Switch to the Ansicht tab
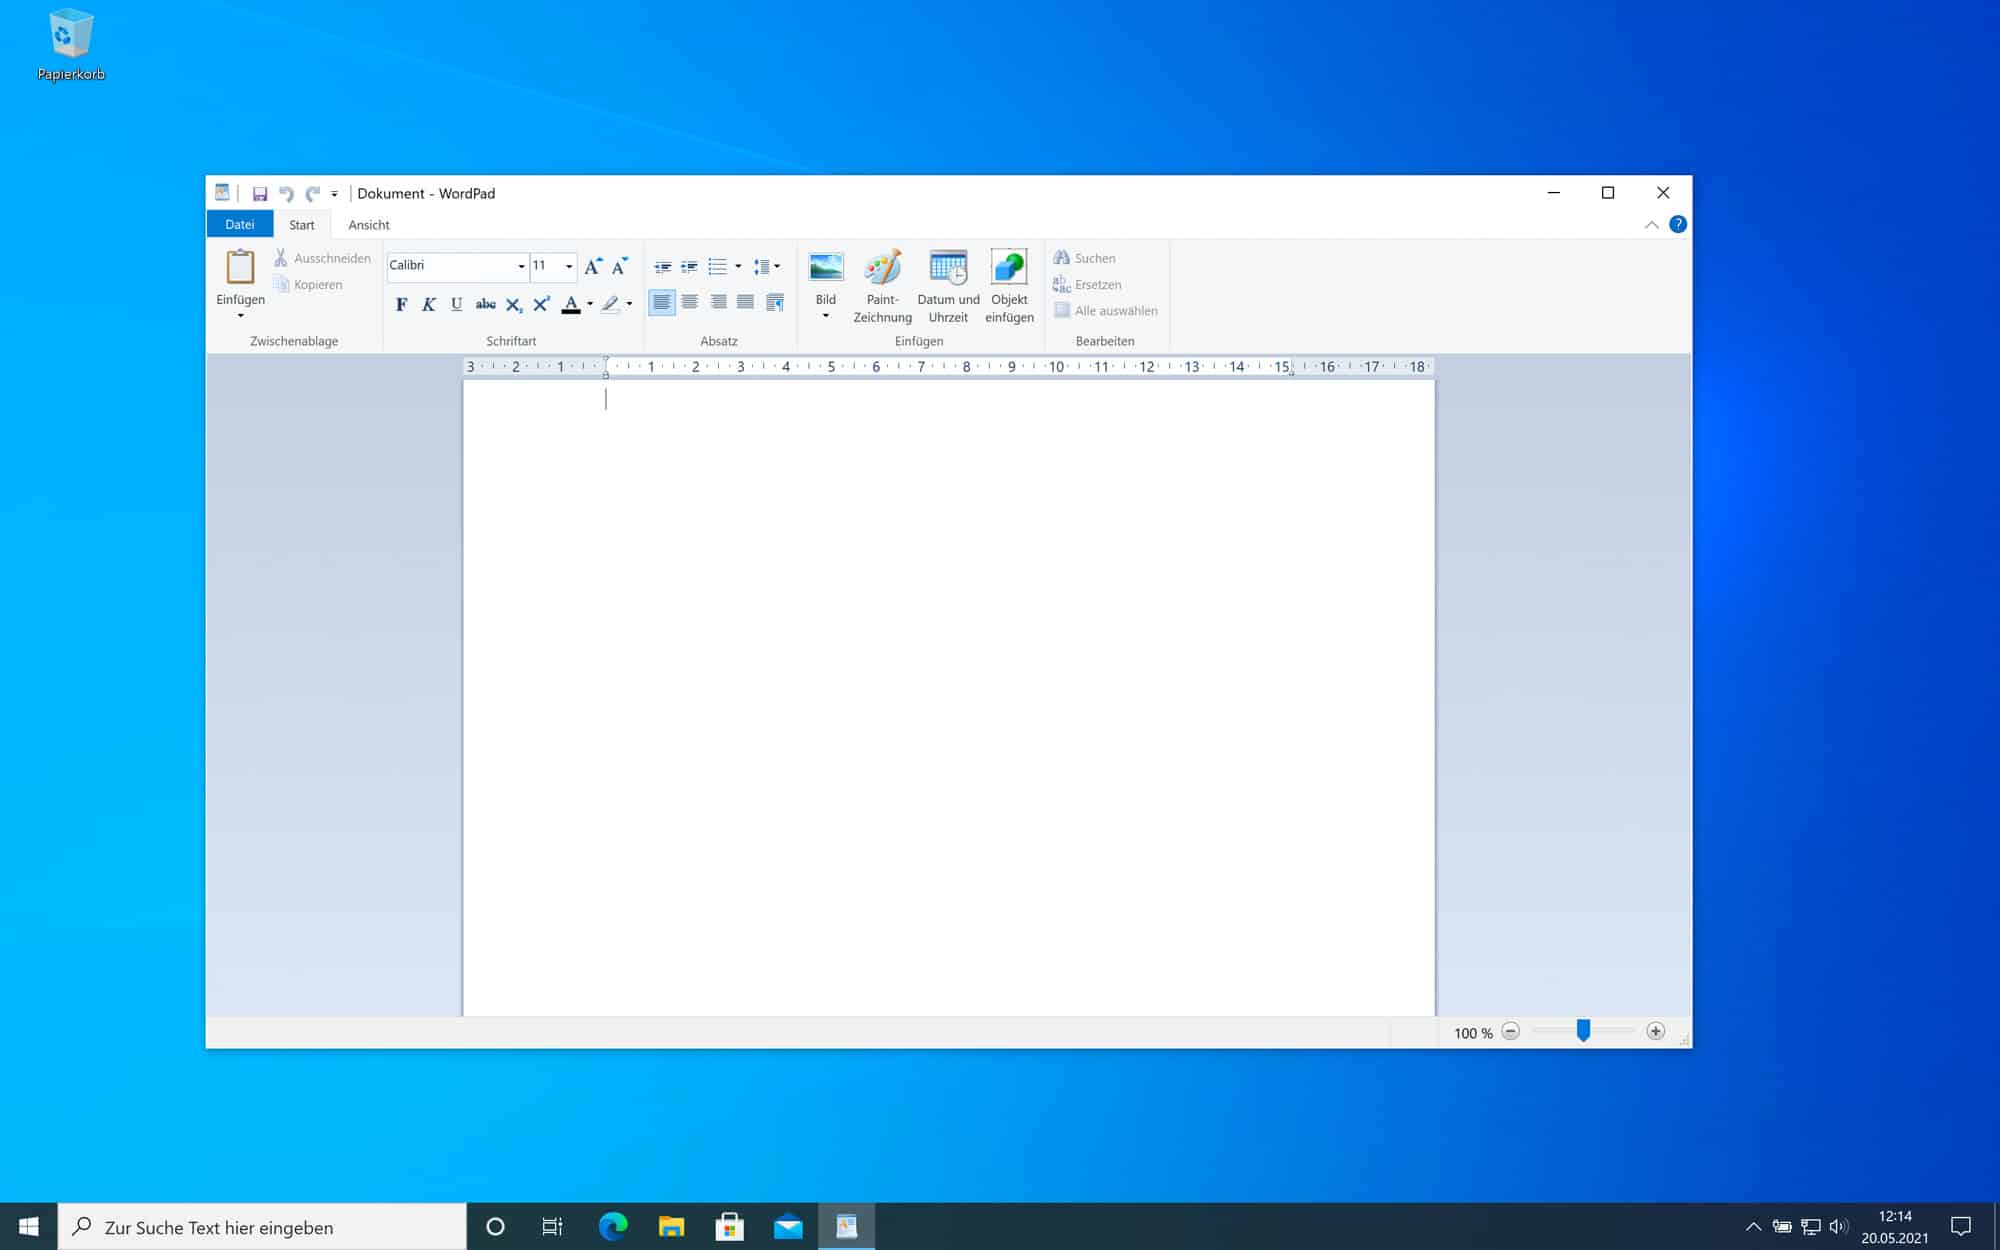 click(x=368, y=224)
